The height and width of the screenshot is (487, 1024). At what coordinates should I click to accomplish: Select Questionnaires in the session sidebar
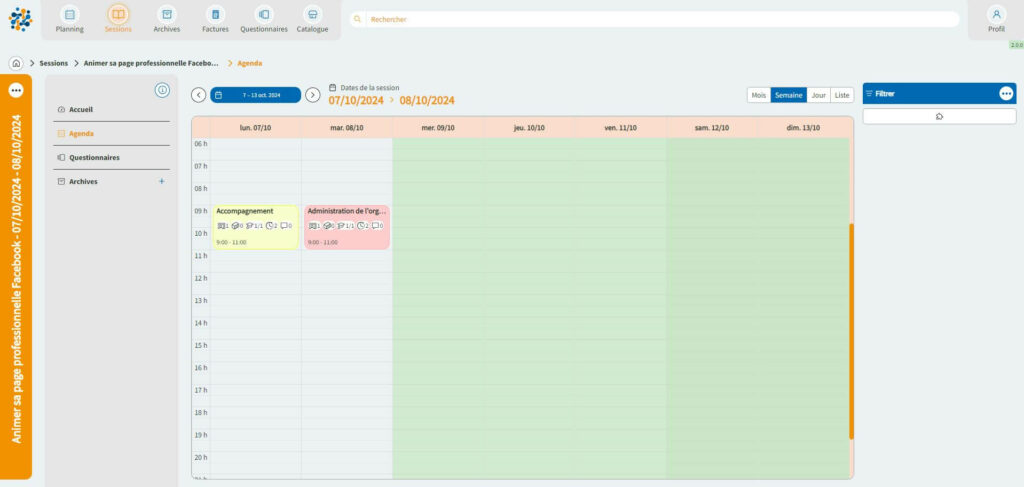94,157
